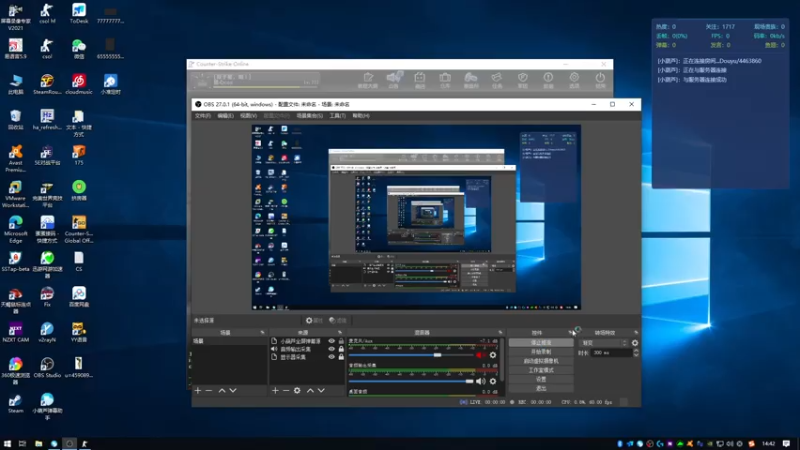Open 视图(V) menu in OBS
This screenshot has height=450, width=800.
248,116
